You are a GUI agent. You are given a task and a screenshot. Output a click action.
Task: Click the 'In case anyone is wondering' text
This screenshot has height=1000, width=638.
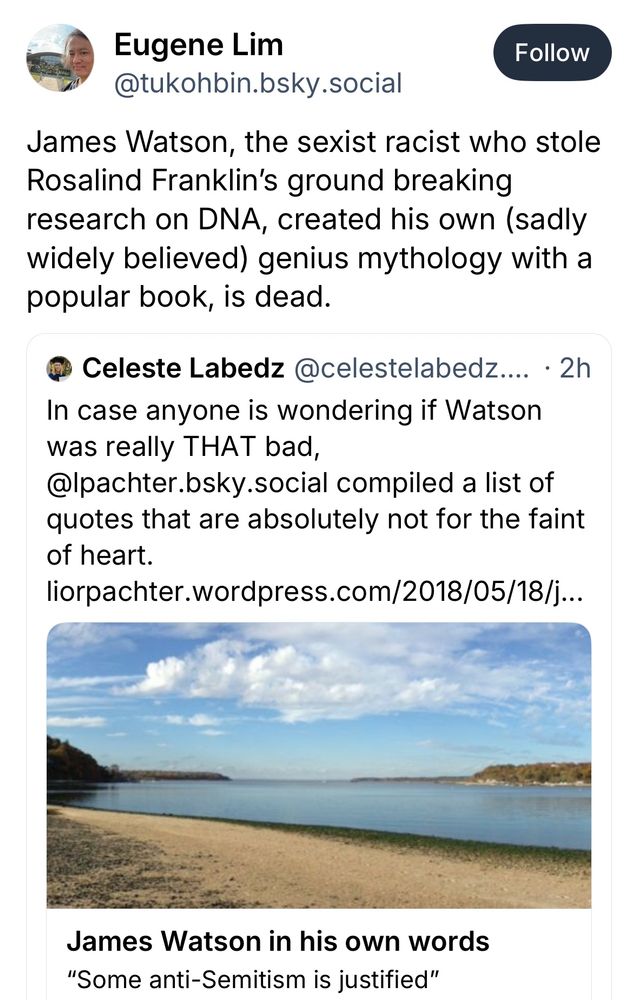pyautogui.click(x=290, y=410)
